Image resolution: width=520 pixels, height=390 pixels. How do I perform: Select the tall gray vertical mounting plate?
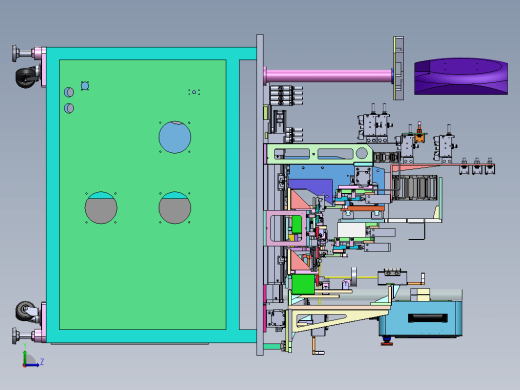click(x=260, y=195)
